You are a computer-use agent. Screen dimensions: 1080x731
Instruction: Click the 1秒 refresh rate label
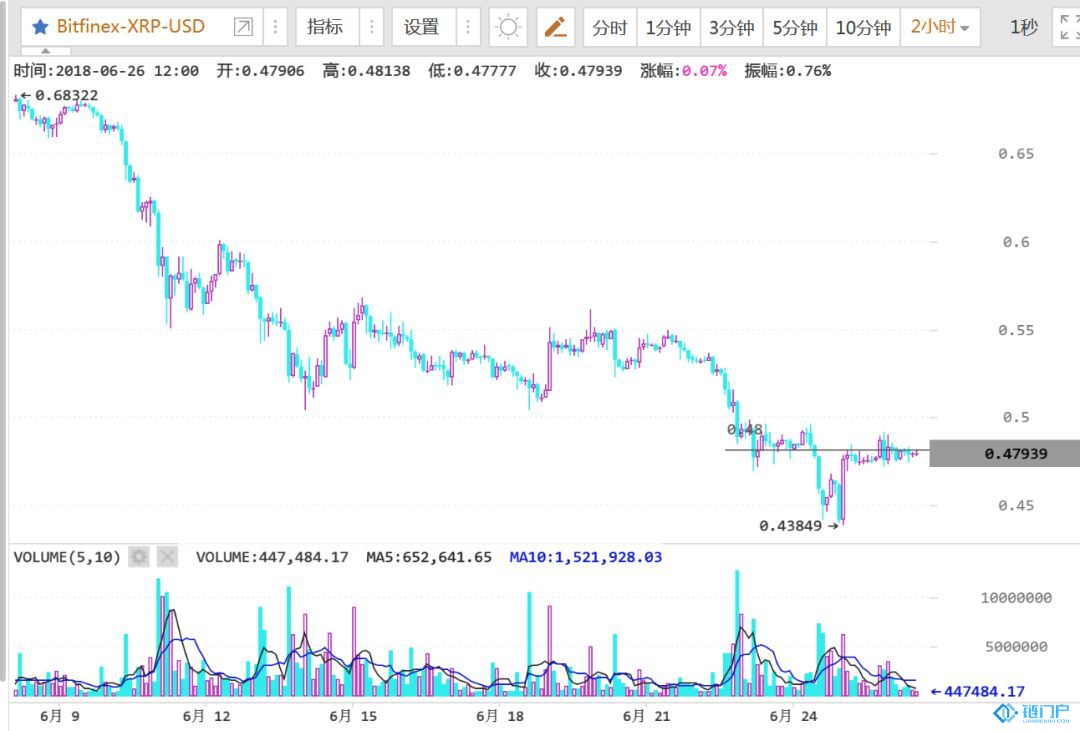pos(1024,28)
